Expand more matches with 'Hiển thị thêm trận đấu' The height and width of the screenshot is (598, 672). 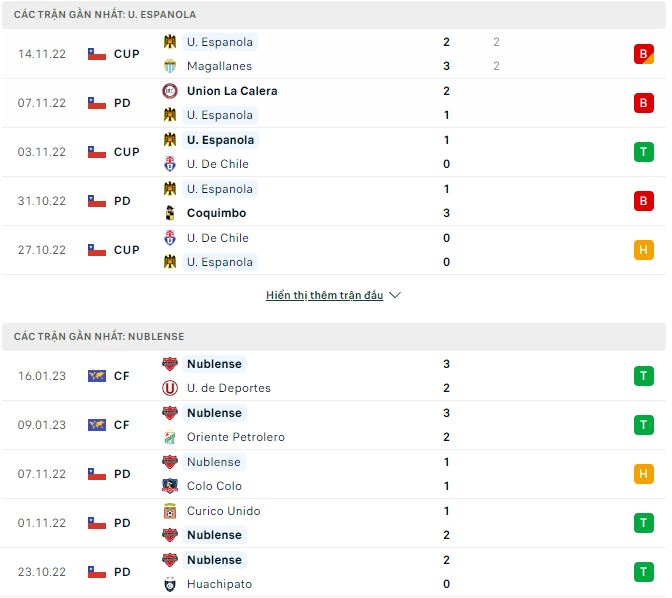tap(325, 296)
